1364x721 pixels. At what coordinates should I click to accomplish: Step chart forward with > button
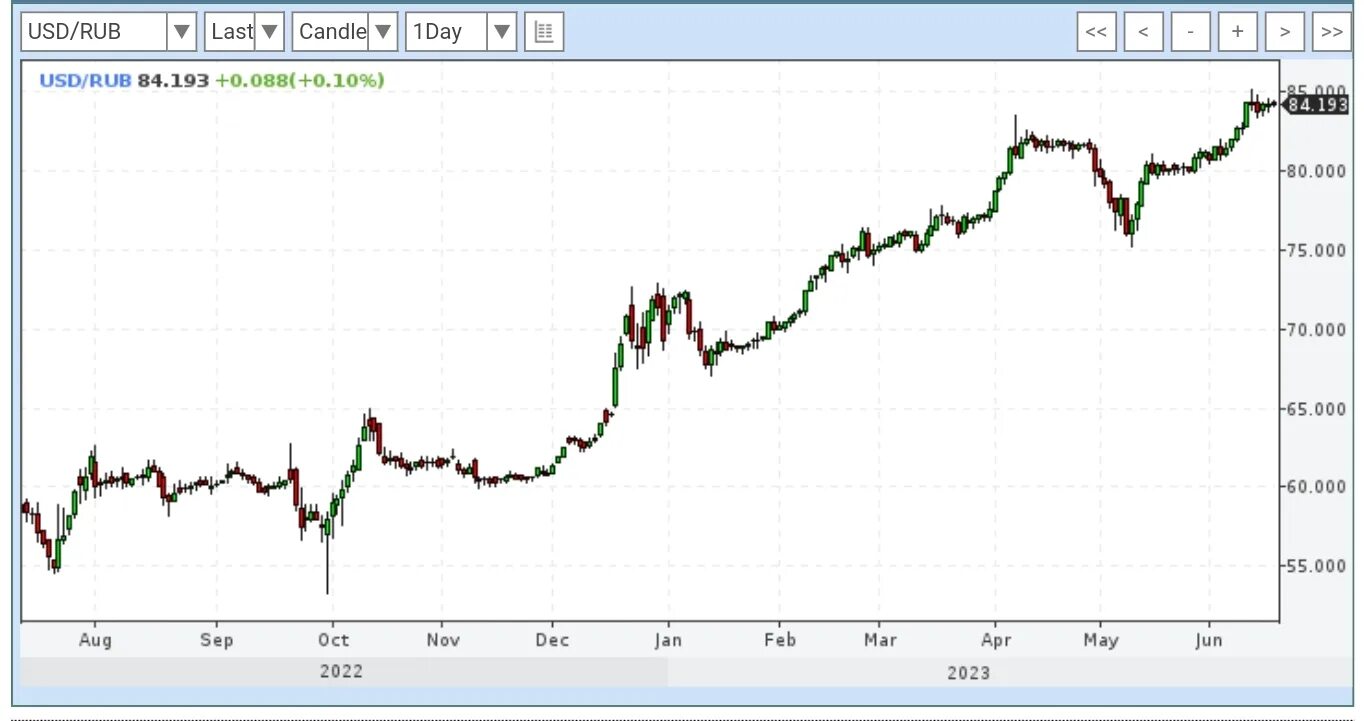coord(1284,32)
